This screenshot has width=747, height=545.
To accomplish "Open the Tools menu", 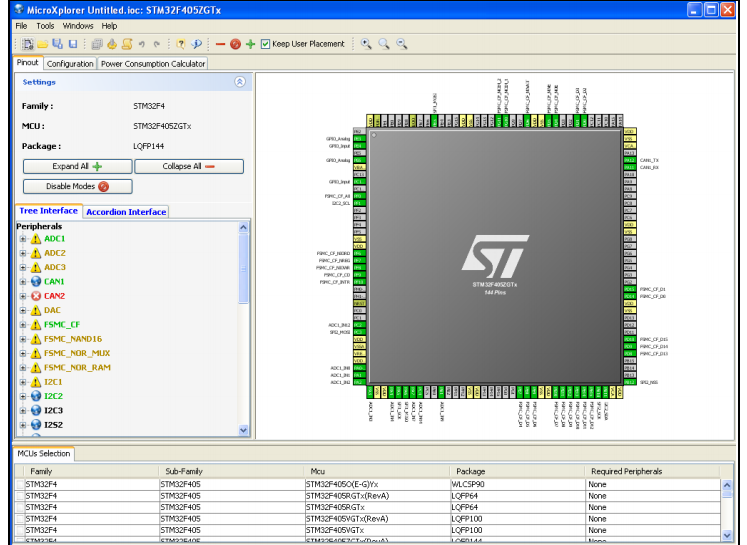I will coord(45,26).
